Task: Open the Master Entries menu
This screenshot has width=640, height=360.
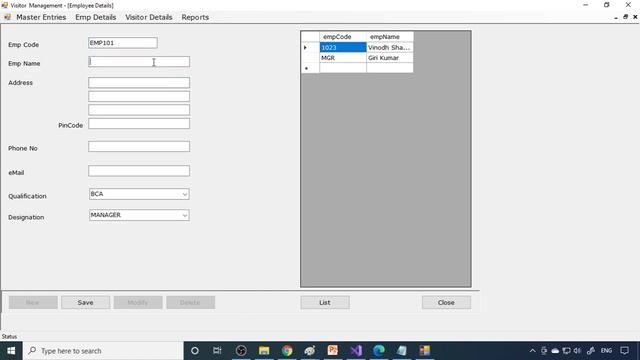Action: pyautogui.click(x=41, y=17)
